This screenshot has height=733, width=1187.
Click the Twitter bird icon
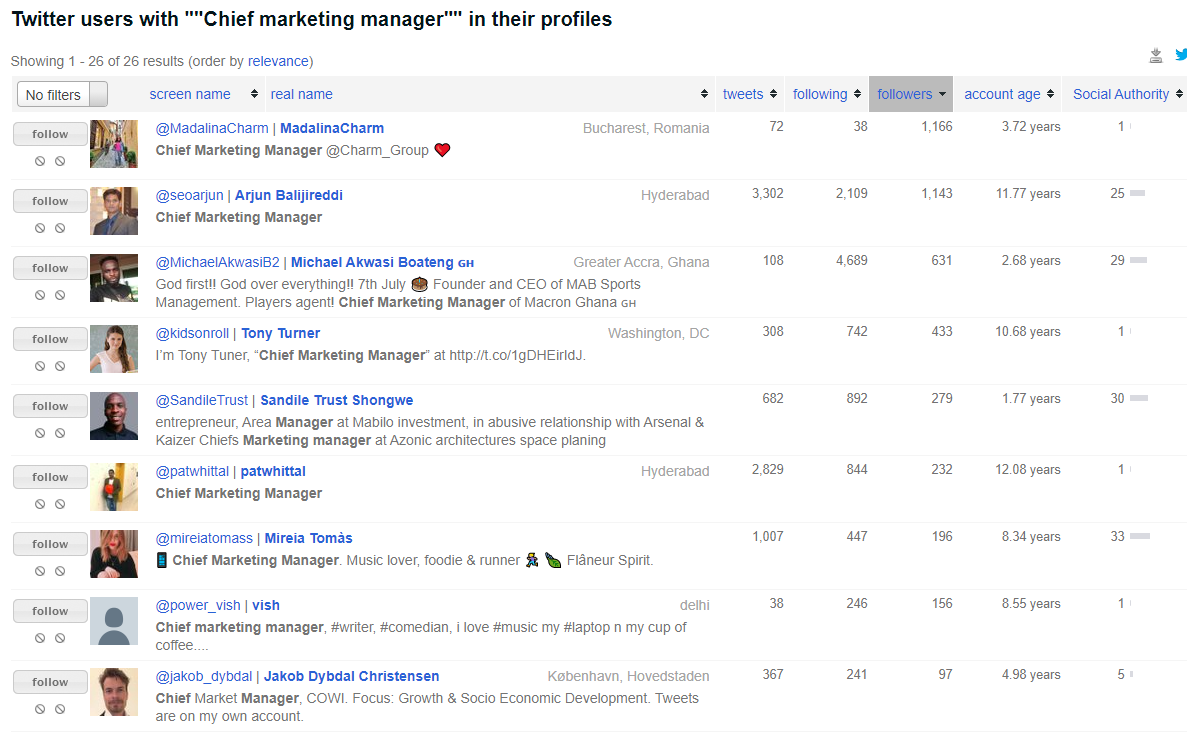1180,55
